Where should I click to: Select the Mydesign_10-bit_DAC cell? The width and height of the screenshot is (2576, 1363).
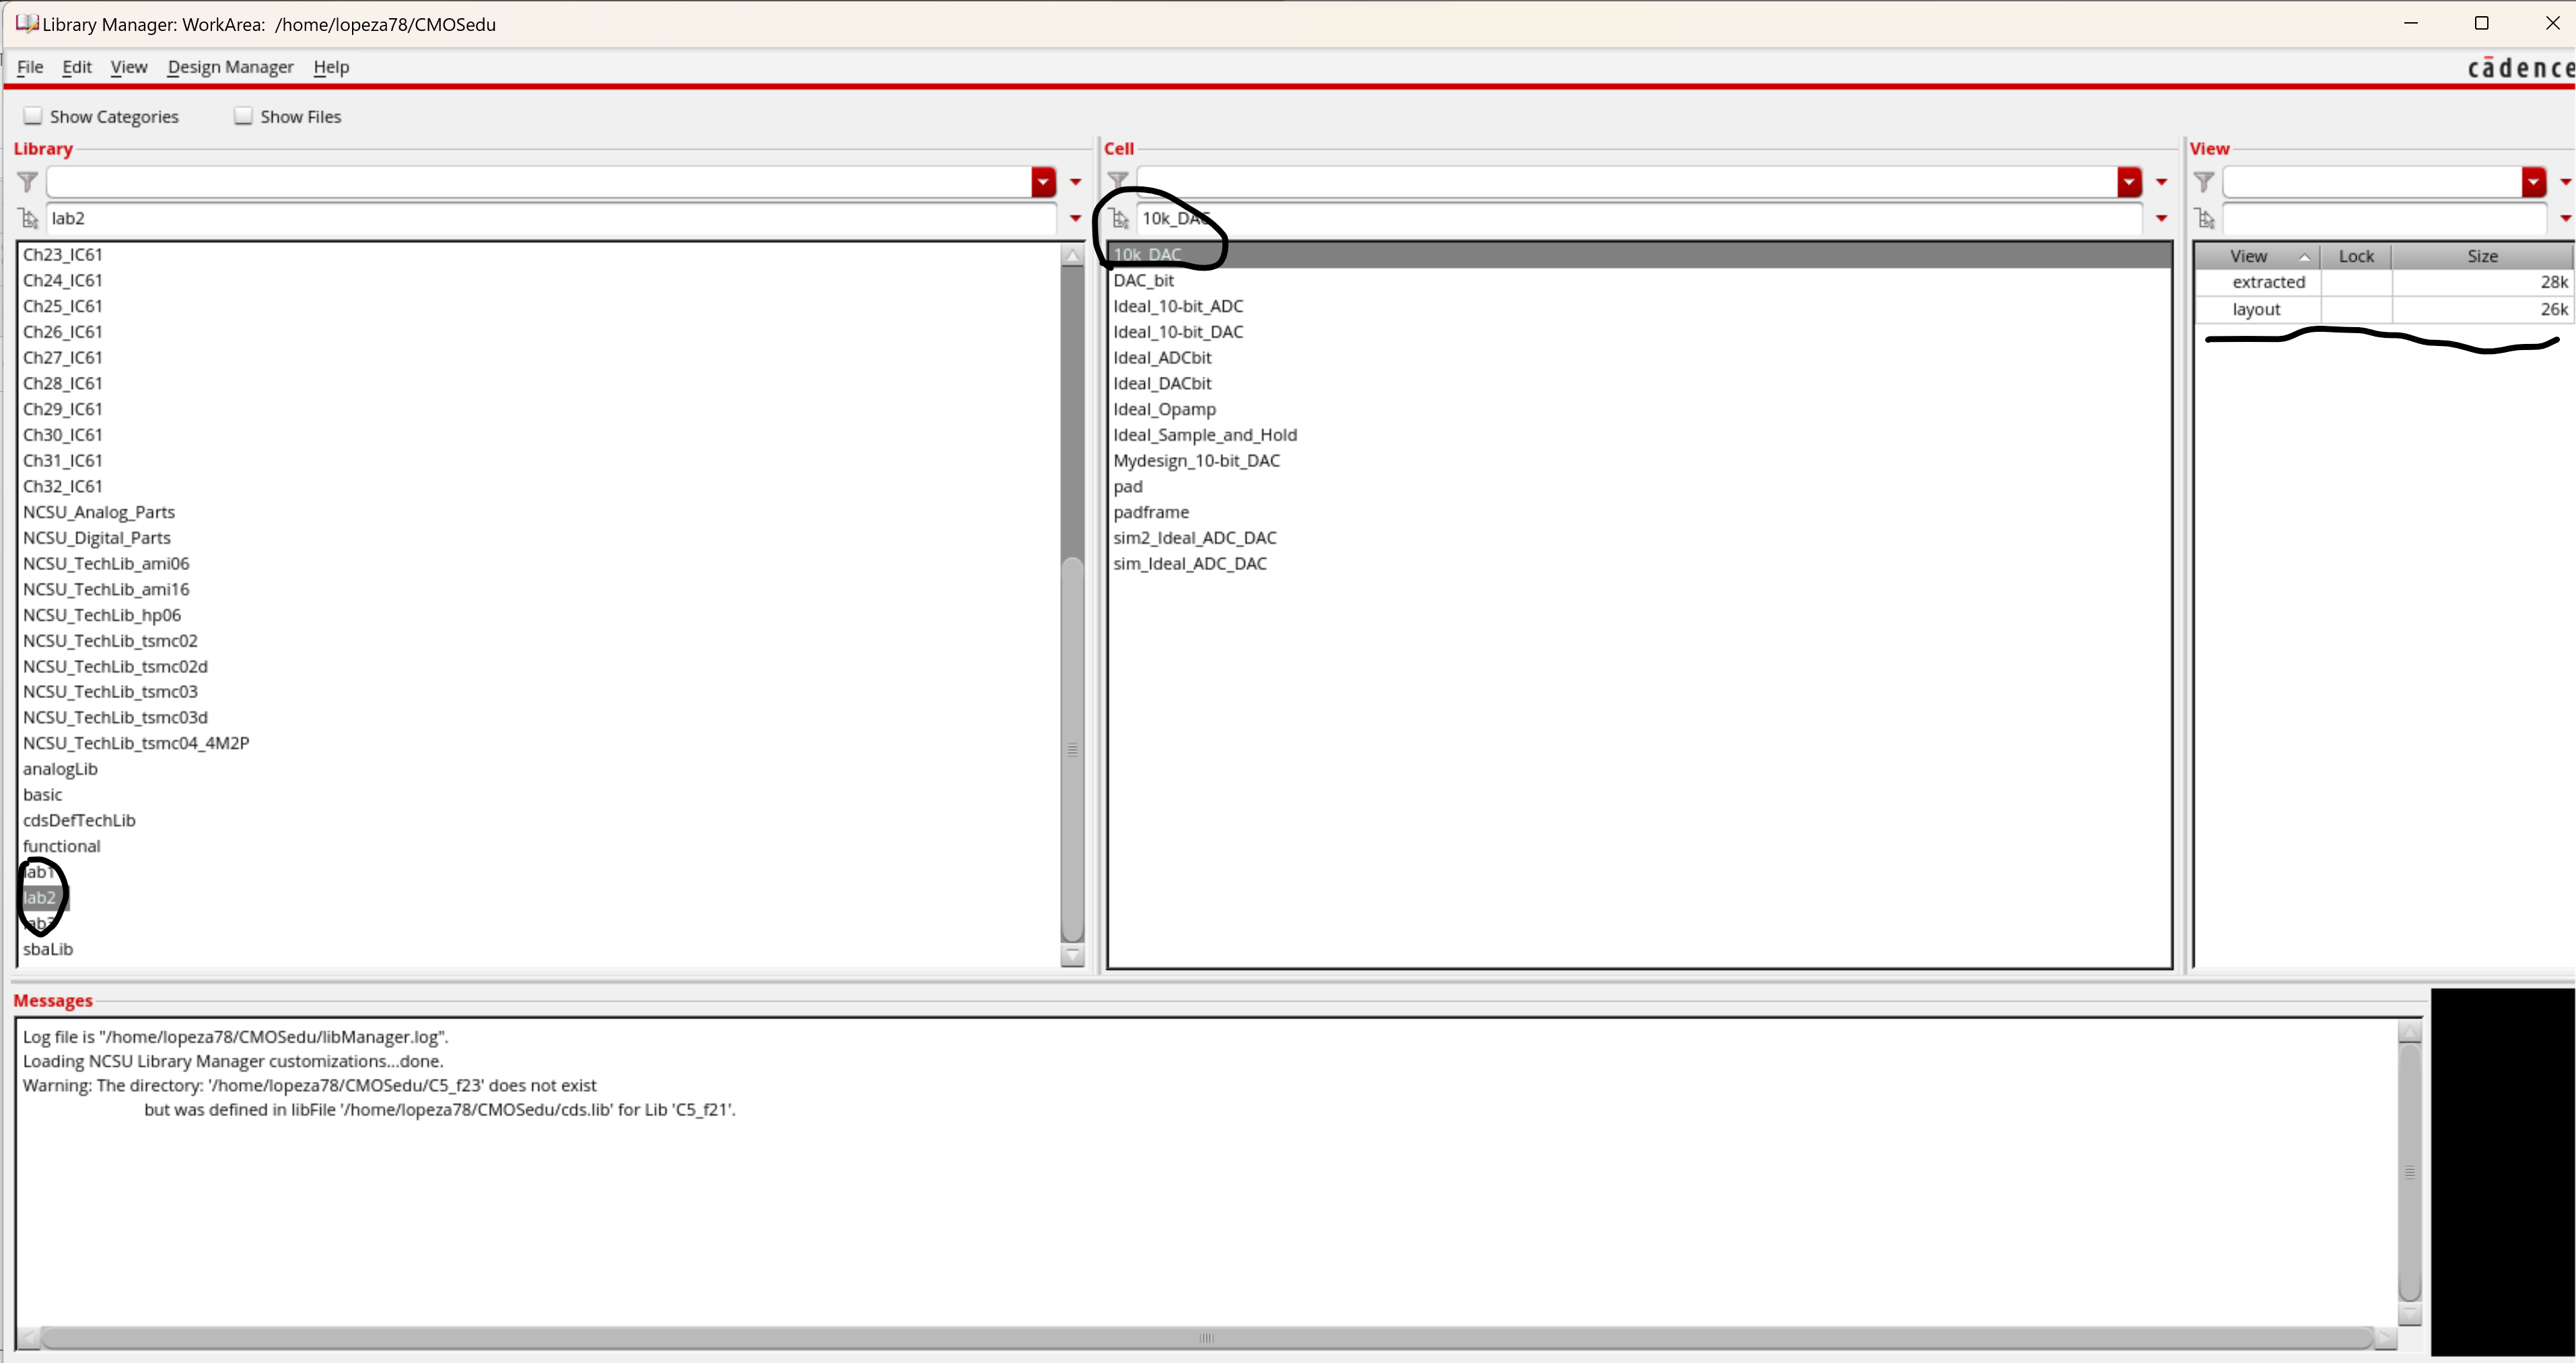tap(1196, 461)
